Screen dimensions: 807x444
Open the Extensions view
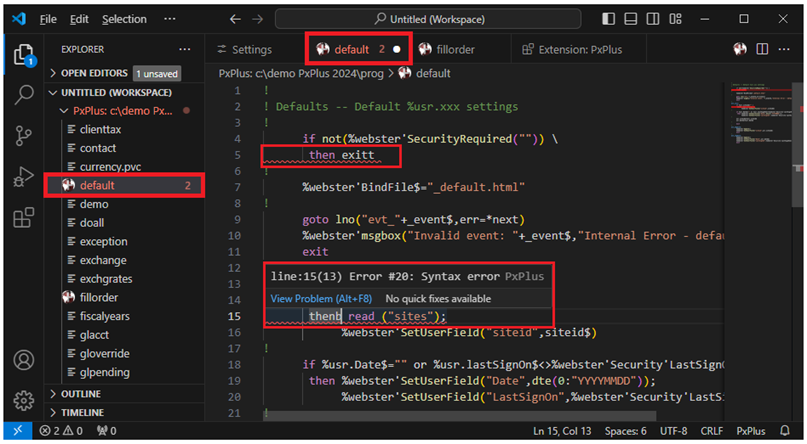coord(24,218)
